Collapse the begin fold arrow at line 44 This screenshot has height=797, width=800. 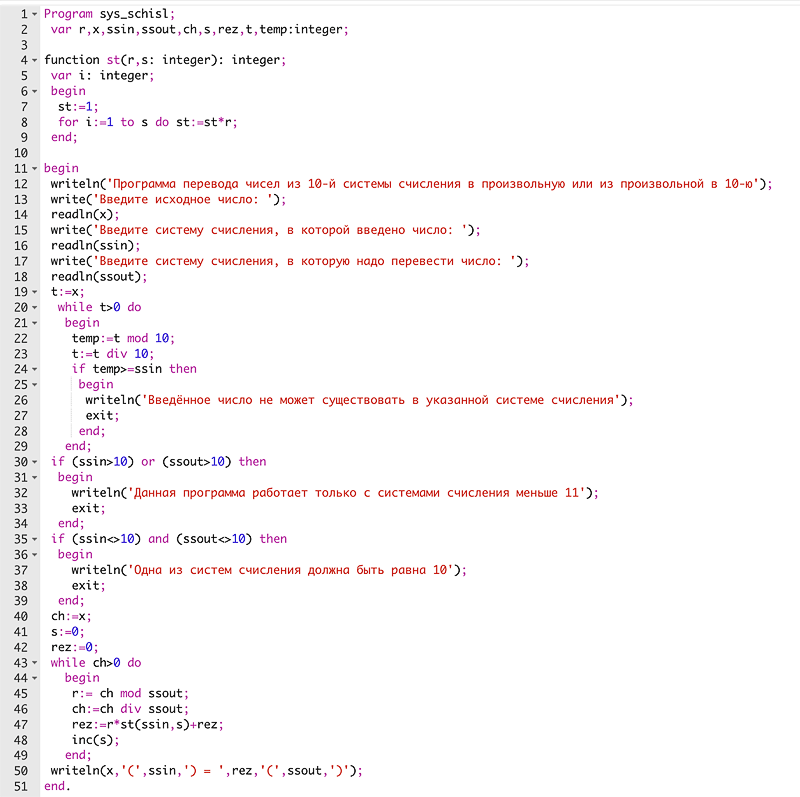(35, 678)
